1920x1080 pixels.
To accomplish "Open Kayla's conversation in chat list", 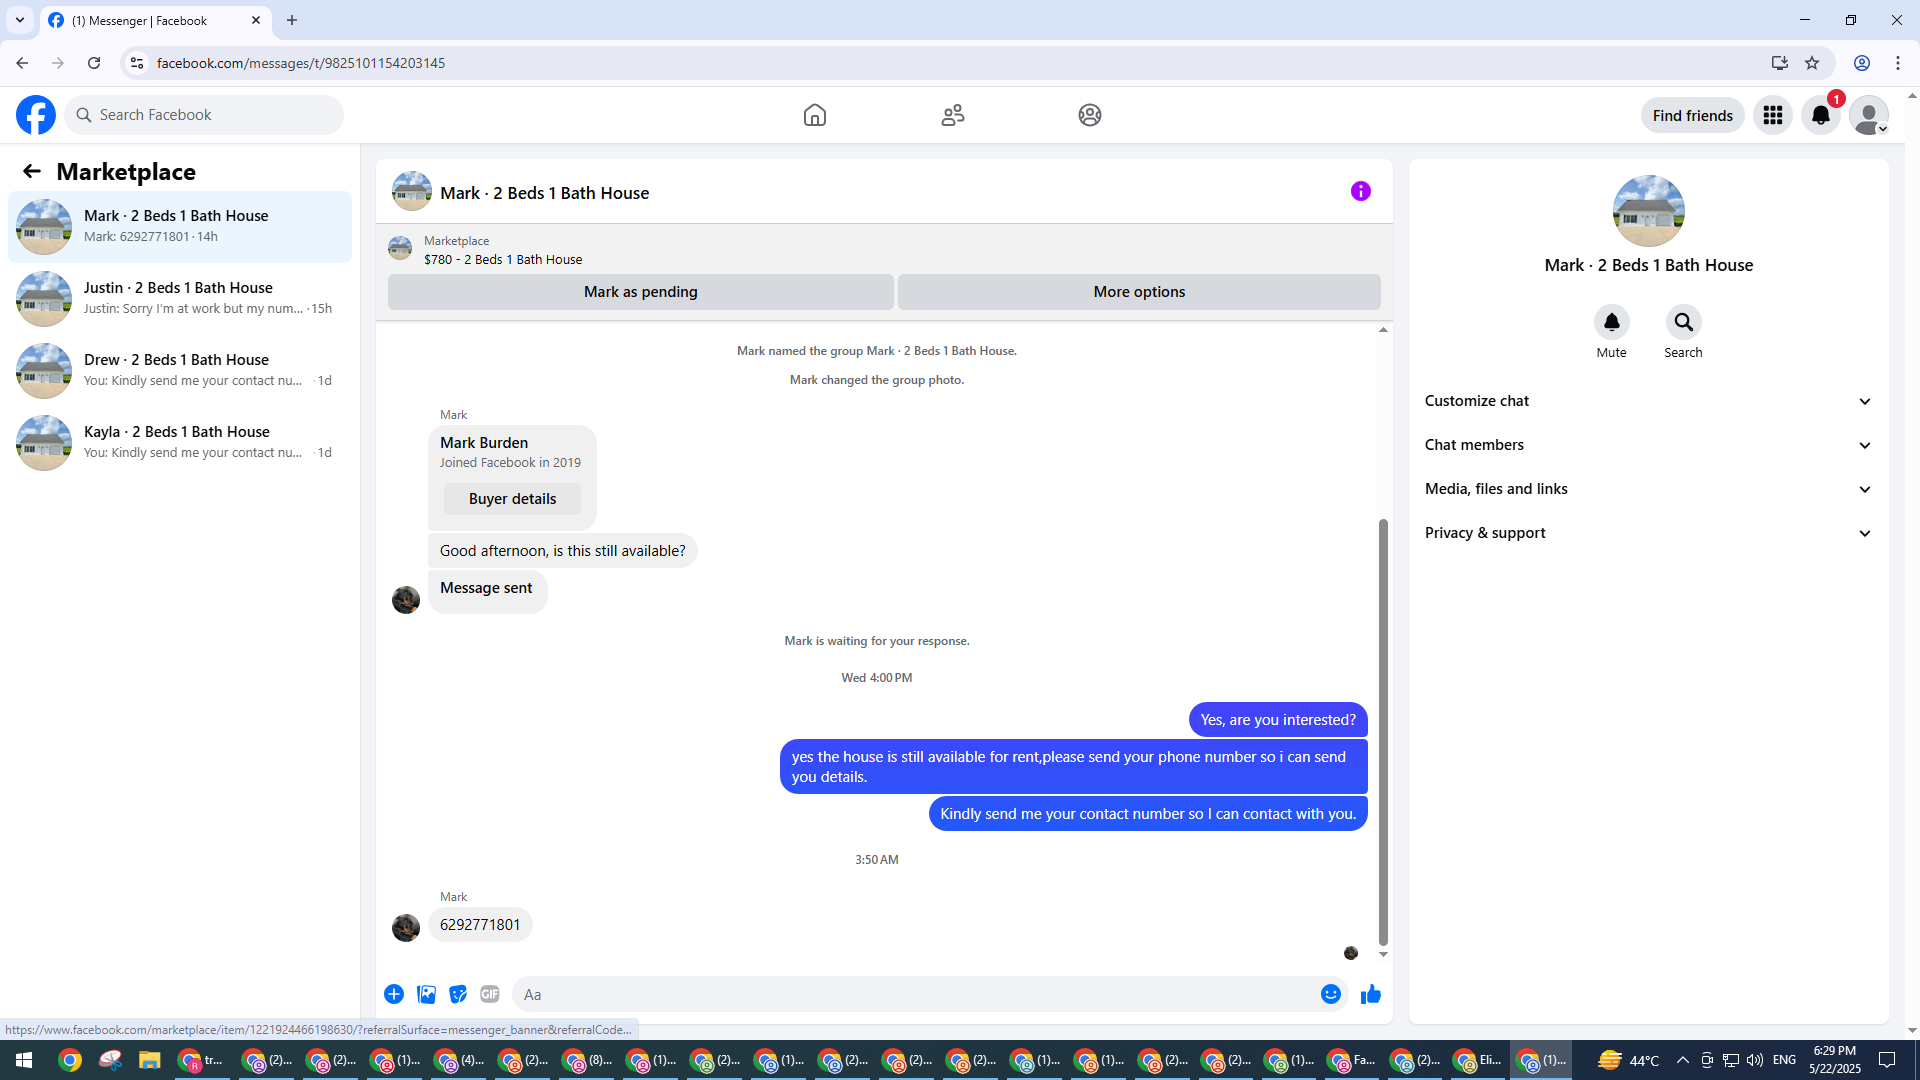I will (x=180, y=443).
